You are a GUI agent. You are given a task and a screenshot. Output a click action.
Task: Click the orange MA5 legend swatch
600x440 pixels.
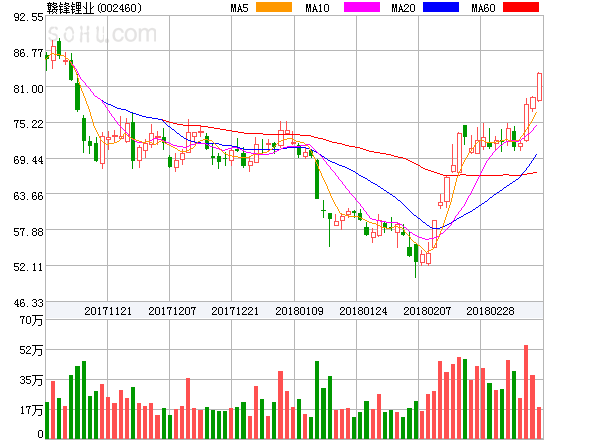pos(274,7)
